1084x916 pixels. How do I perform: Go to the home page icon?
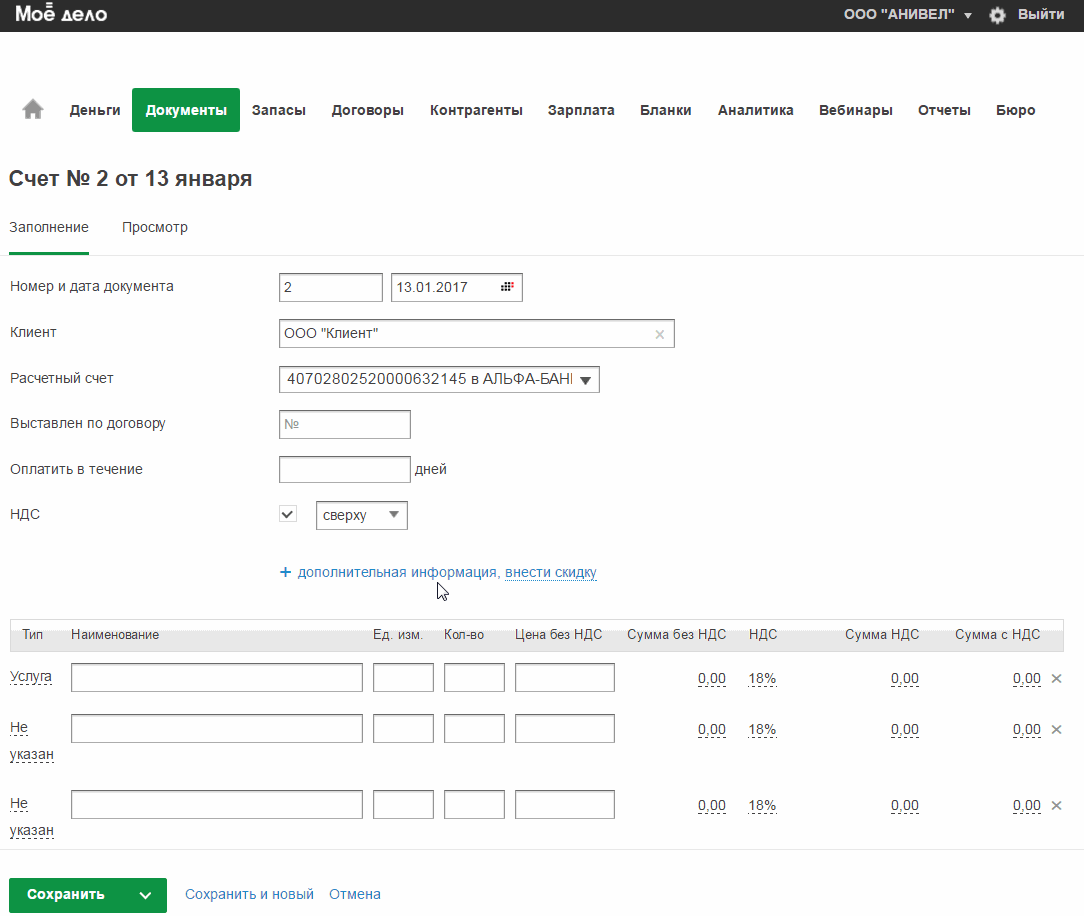click(33, 110)
